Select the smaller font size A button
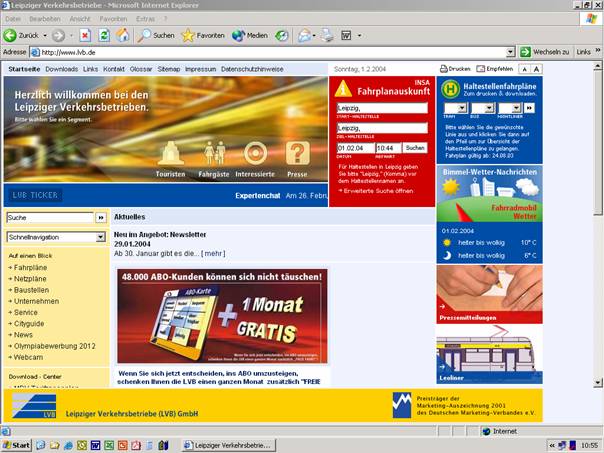 point(524,69)
